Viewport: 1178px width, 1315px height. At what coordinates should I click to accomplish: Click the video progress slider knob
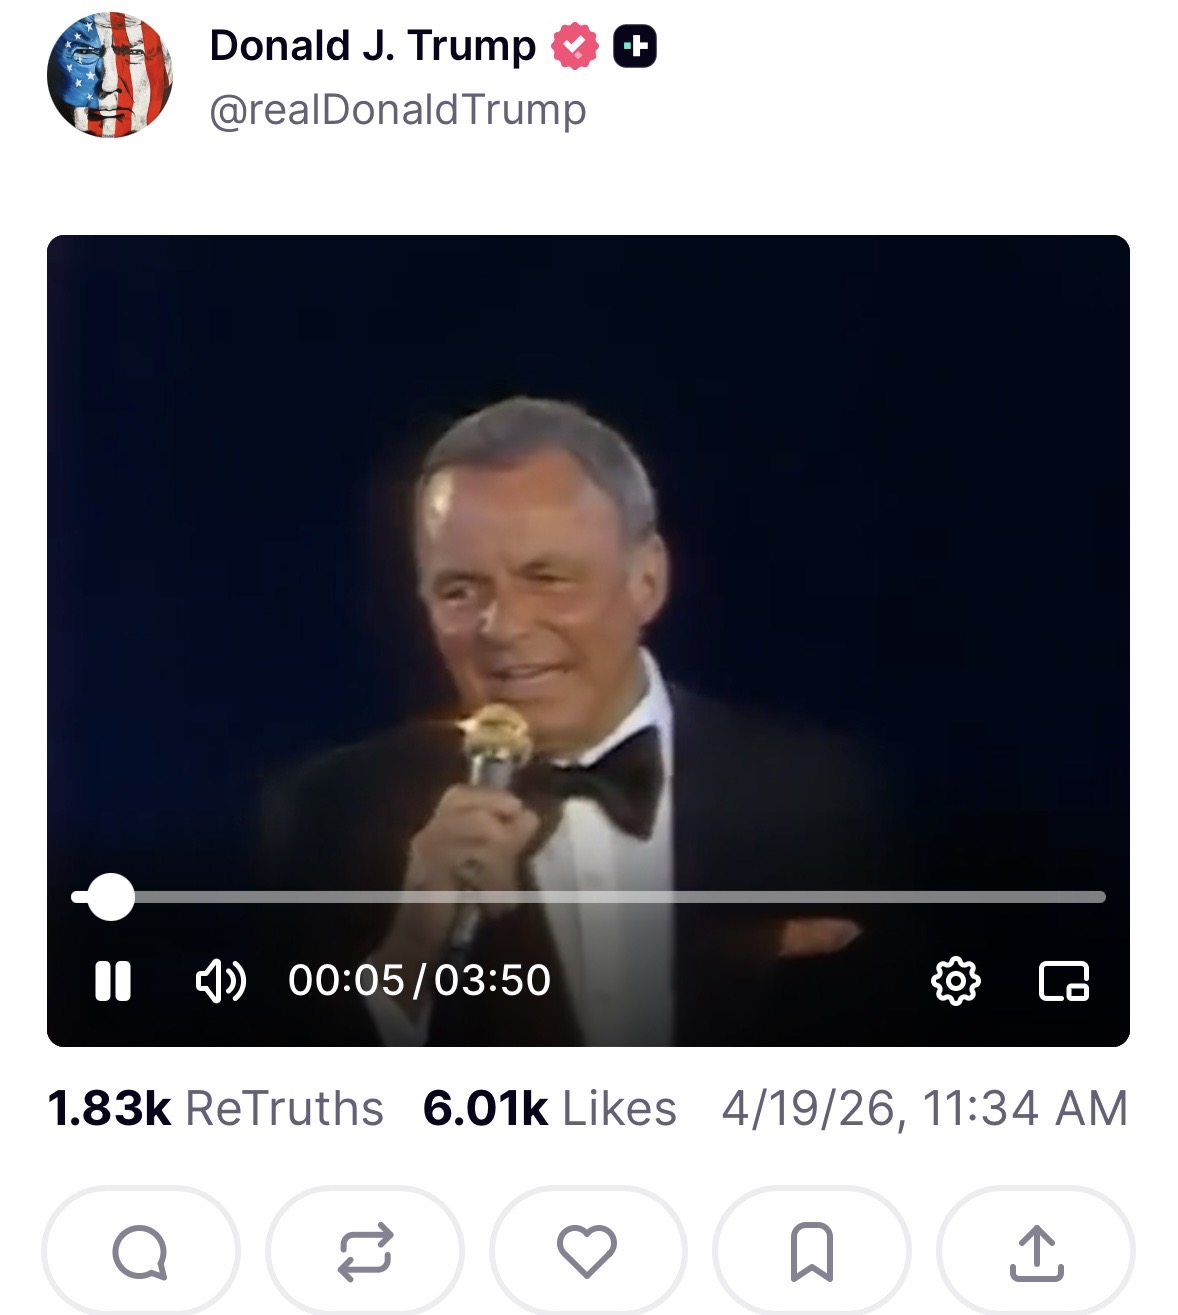pos(110,897)
